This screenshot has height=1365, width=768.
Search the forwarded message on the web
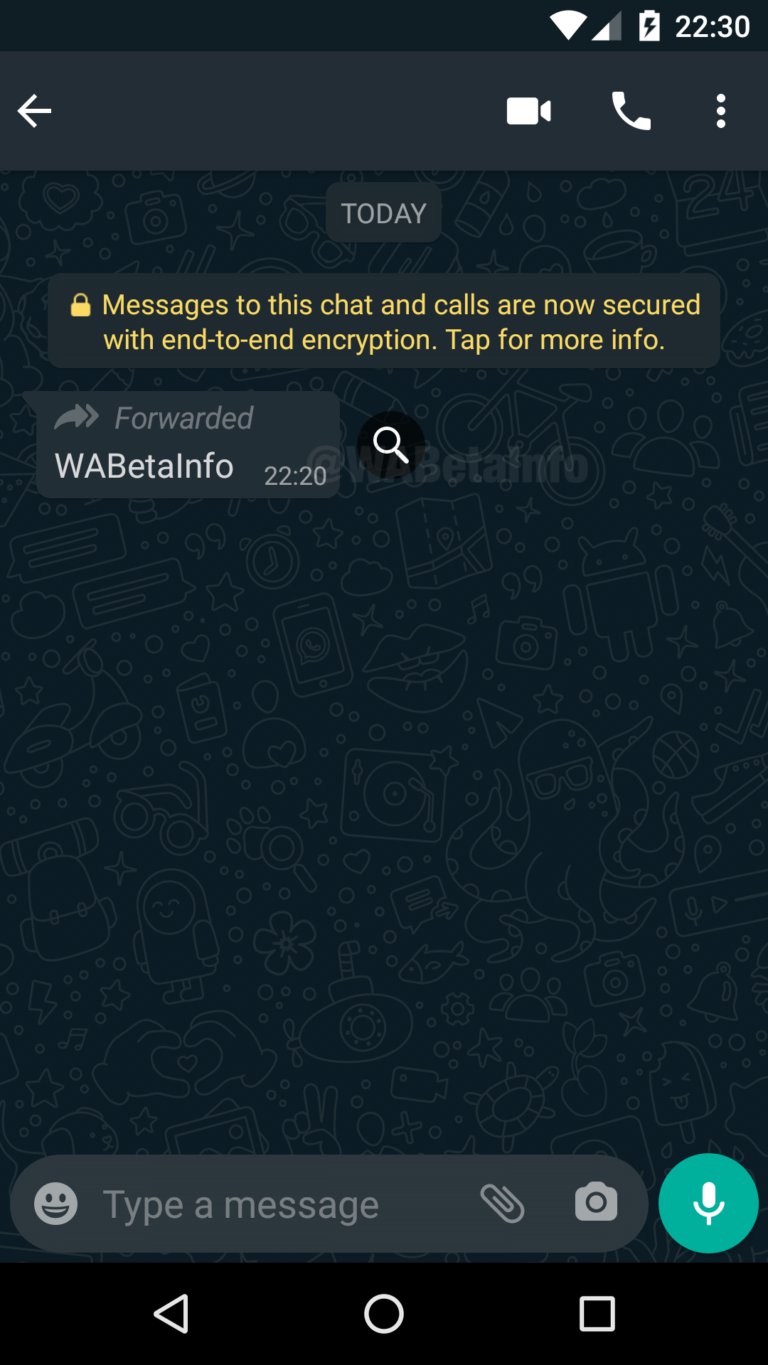point(391,444)
